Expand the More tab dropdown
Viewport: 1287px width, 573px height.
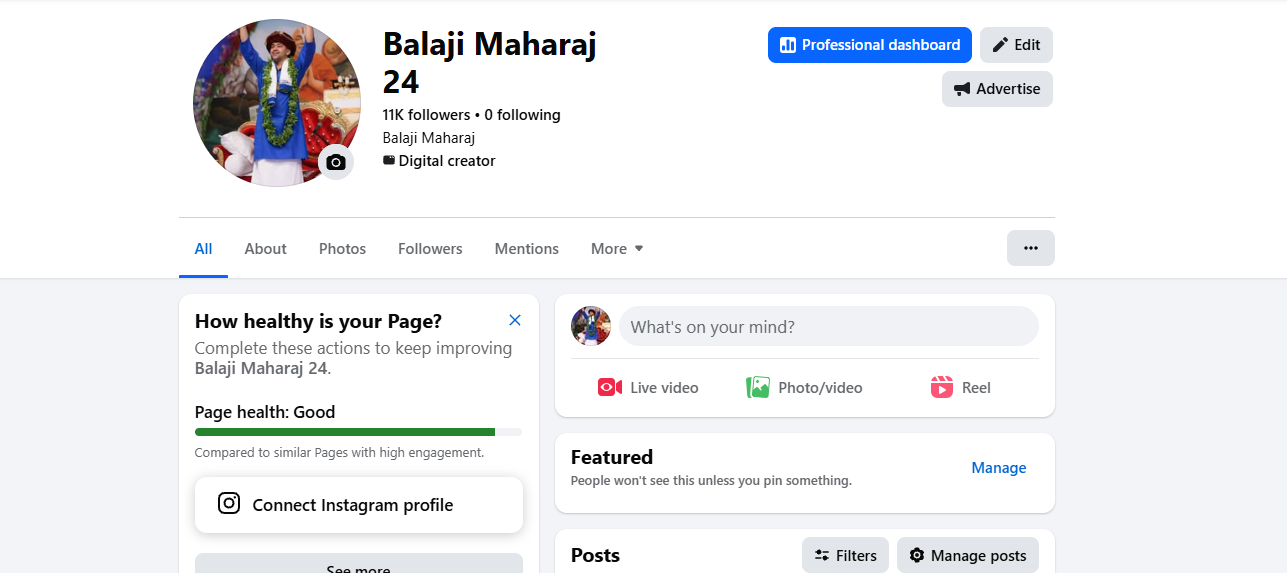(617, 249)
